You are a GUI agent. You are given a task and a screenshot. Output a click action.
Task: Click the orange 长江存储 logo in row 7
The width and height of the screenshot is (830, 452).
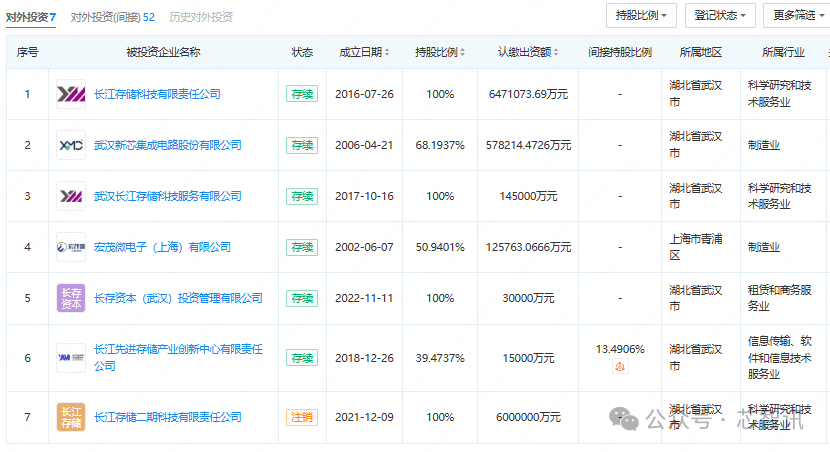[71, 417]
